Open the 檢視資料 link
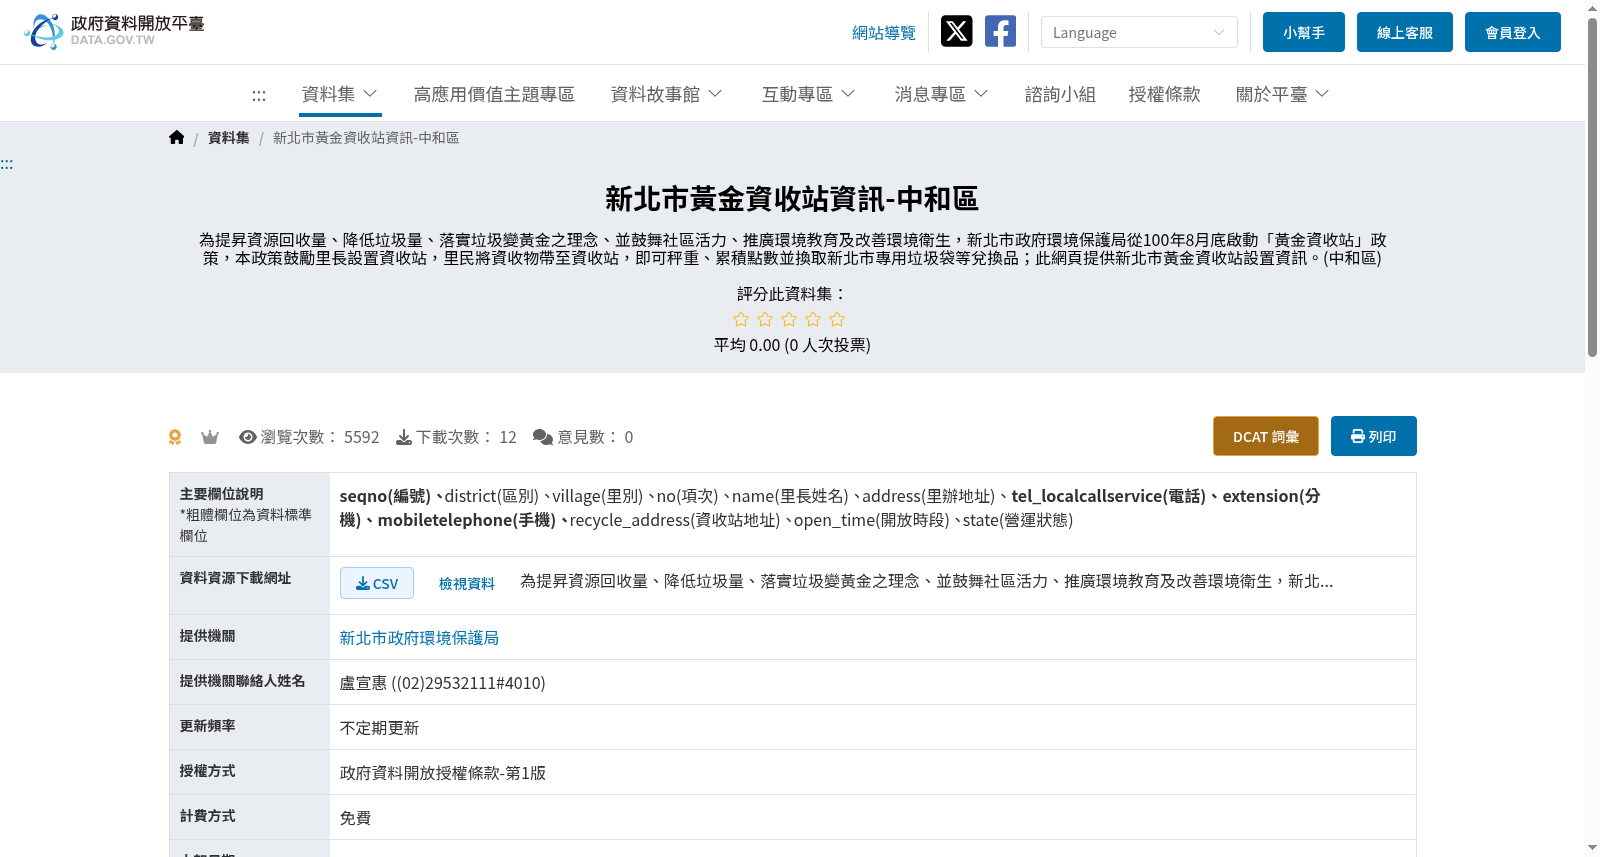 click(467, 583)
